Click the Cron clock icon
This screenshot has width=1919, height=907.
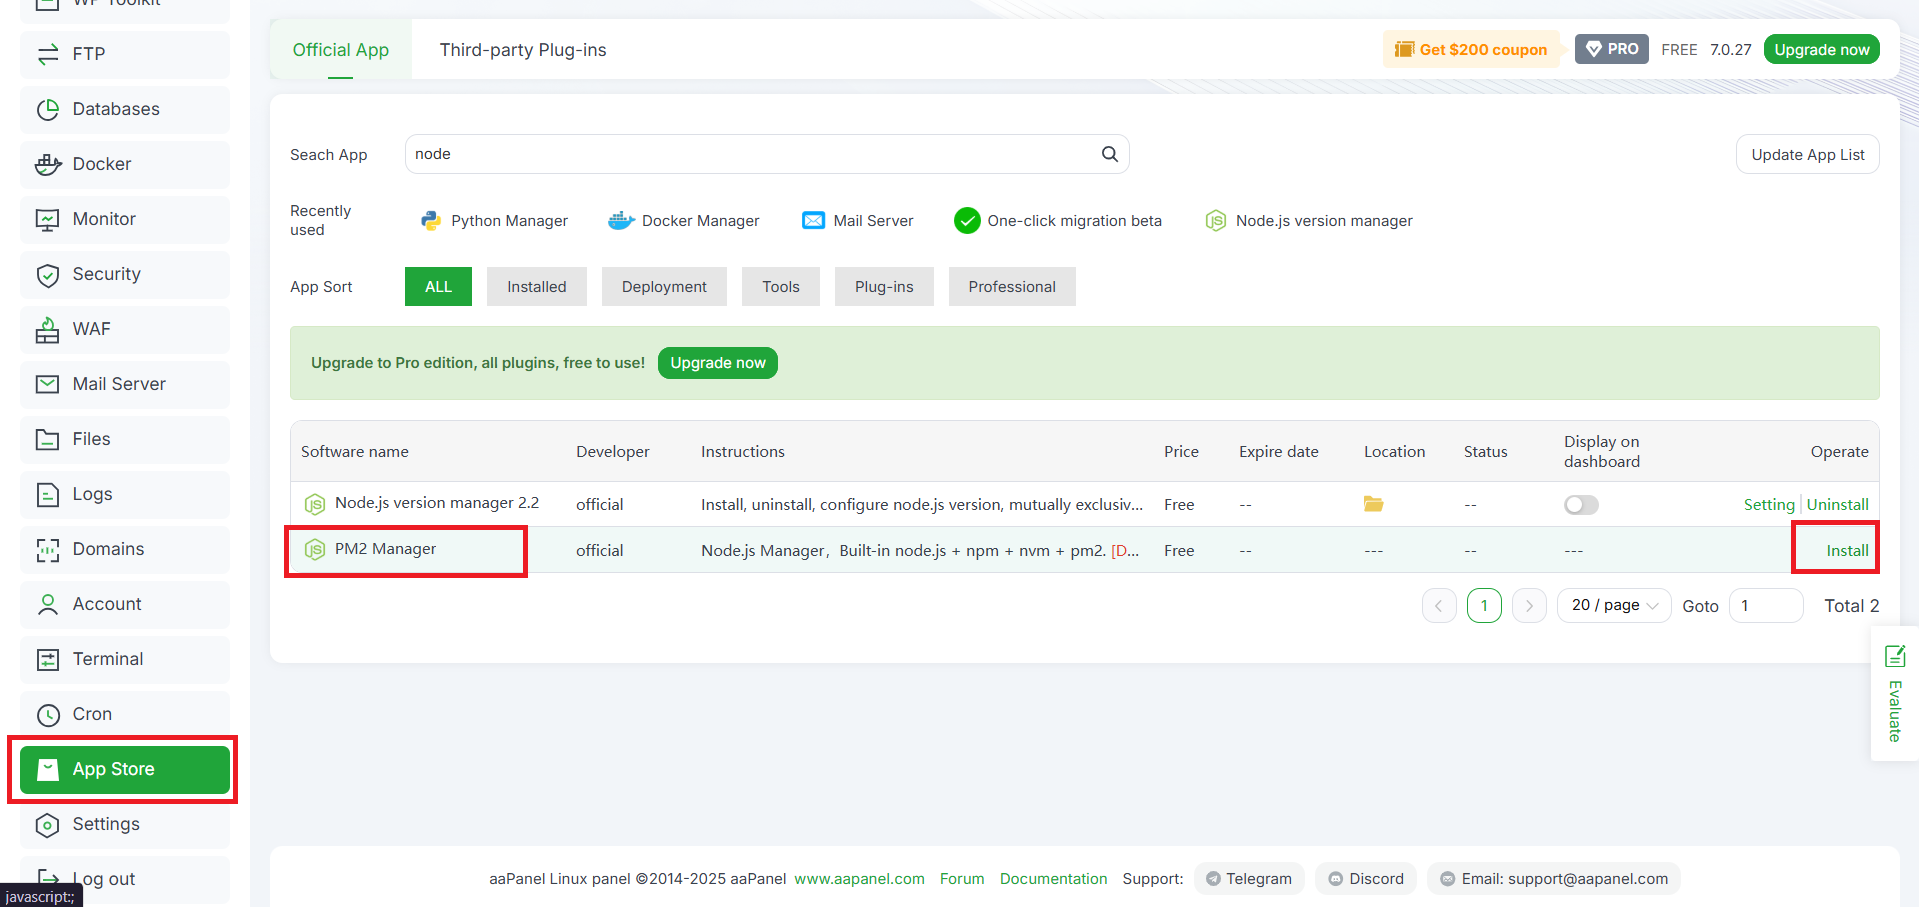(48, 714)
